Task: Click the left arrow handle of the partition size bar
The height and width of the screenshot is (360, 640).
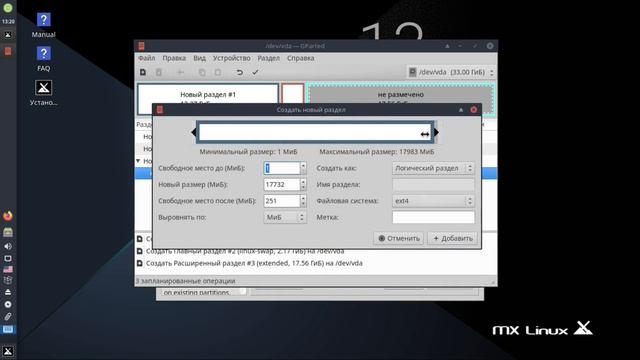Action: pyautogui.click(x=193, y=132)
